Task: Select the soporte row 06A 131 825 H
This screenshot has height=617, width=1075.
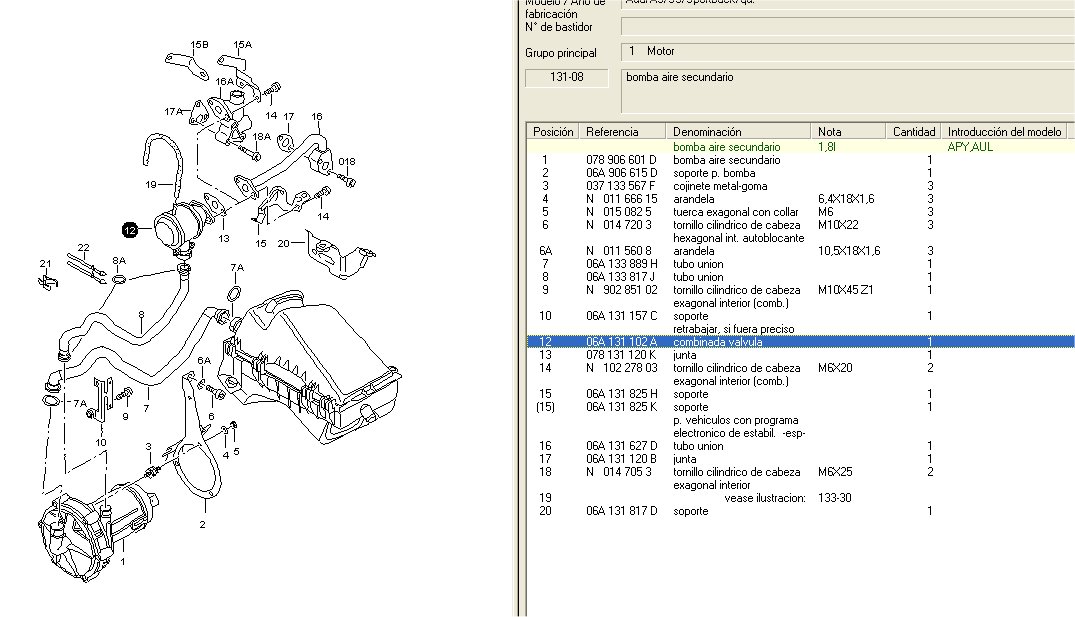Action: pyautogui.click(x=800, y=394)
